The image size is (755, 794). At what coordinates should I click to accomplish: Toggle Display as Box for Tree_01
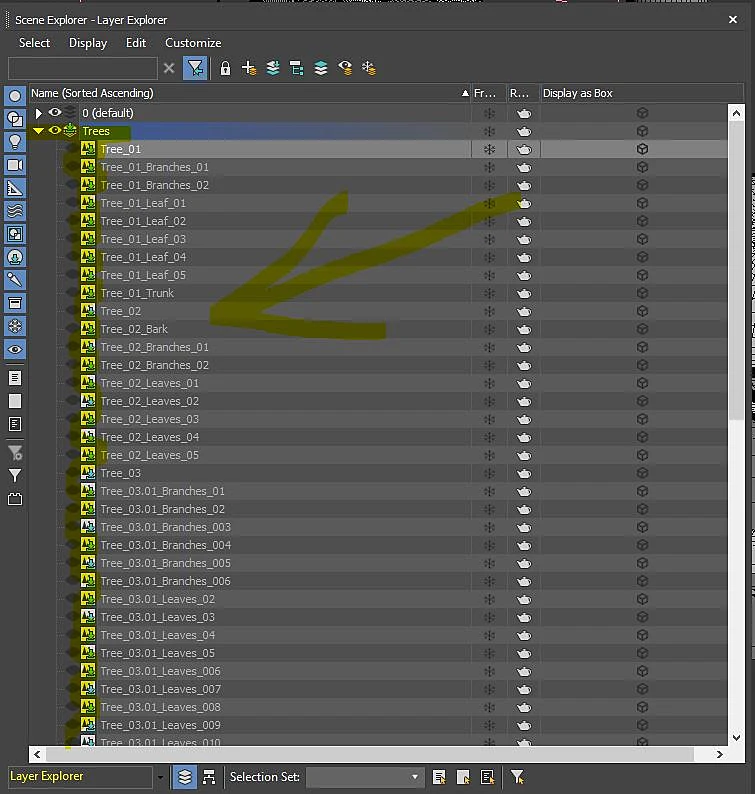(x=642, y=149)
